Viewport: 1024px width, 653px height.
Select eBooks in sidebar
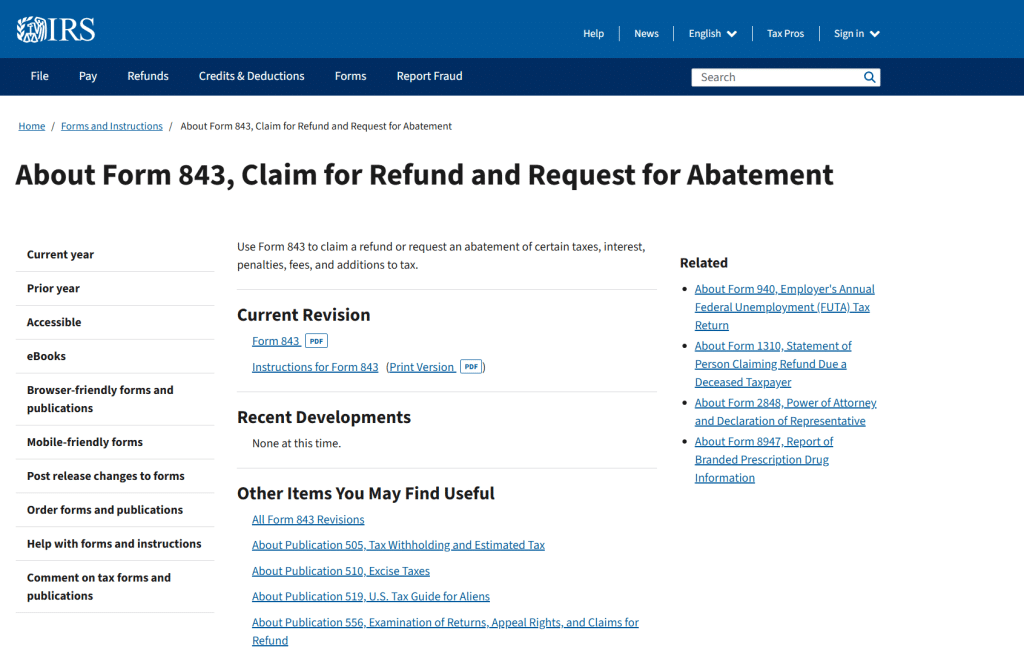tap(115, 357)
